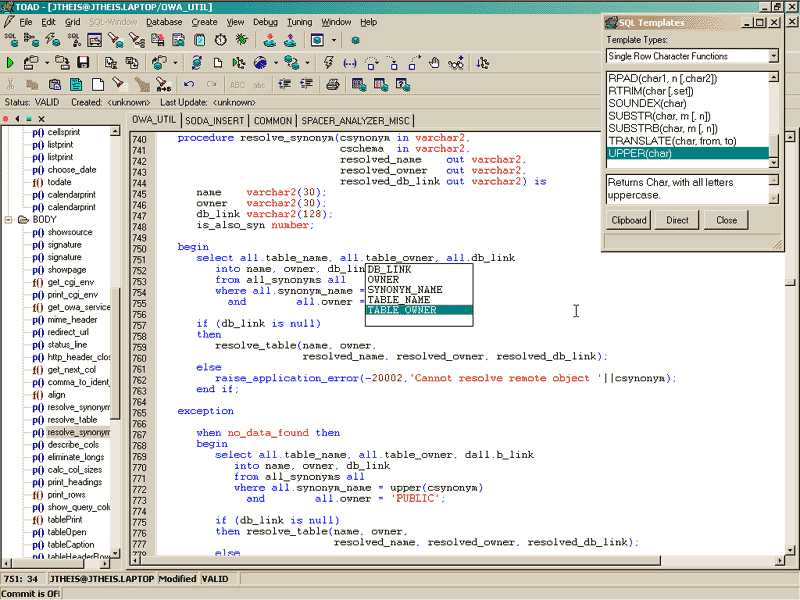Image resolution: width=800 pixels, height=600 pixels.
Task: Click the Direct button in SQL Templates
Action: coord(677,220)
